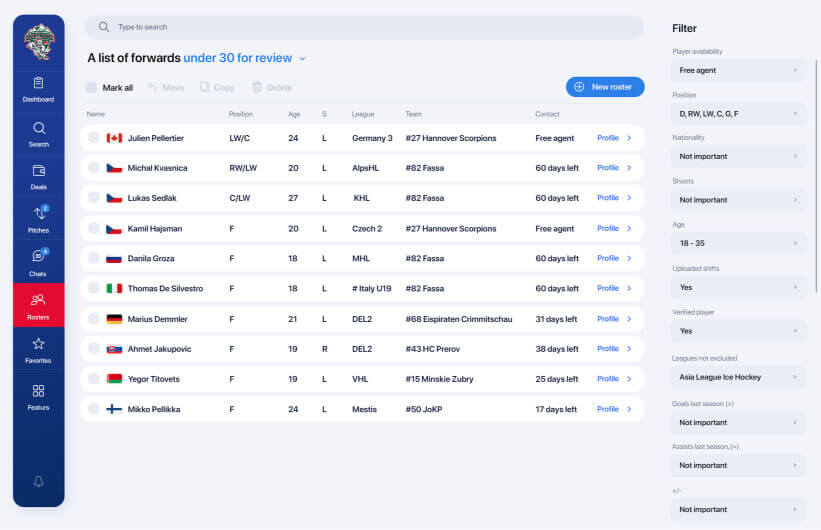Image resolution: width=821 pixels, height=530 pixels.
Task: Check the Mark all checkbox
Action: click(x=92, y=88)
